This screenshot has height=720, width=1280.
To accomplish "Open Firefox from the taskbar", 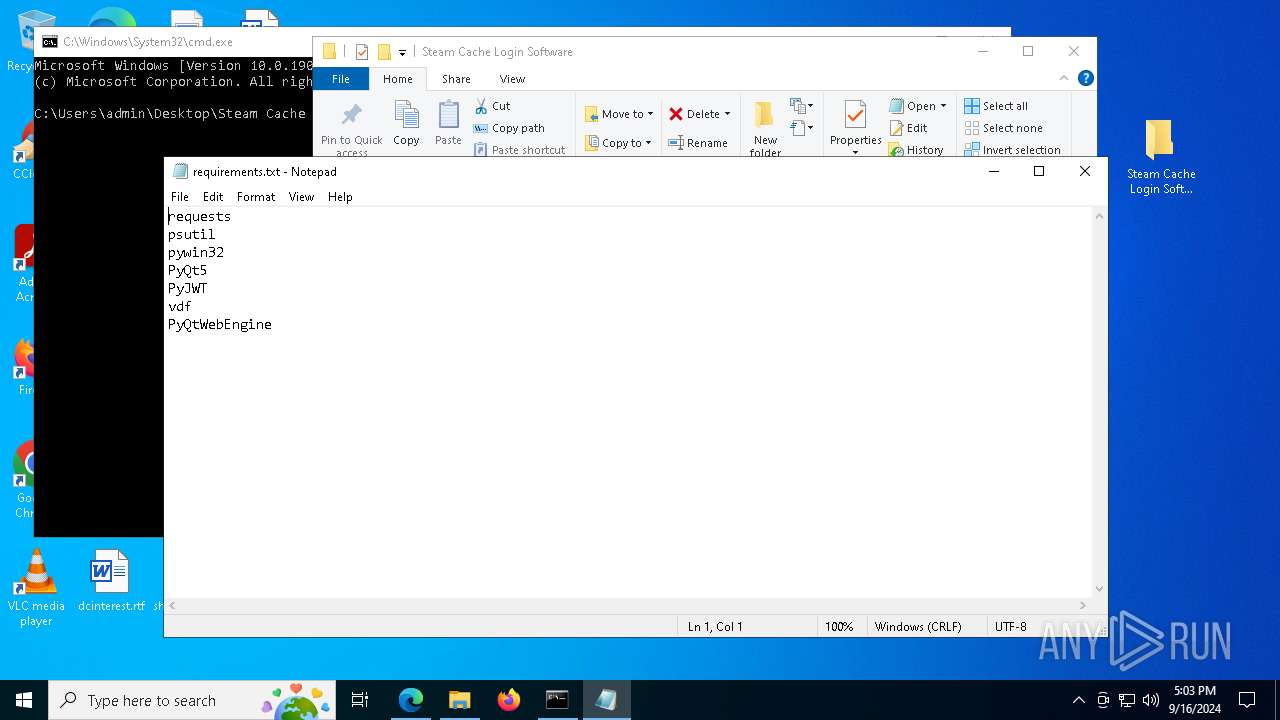I will pos(509,700).
